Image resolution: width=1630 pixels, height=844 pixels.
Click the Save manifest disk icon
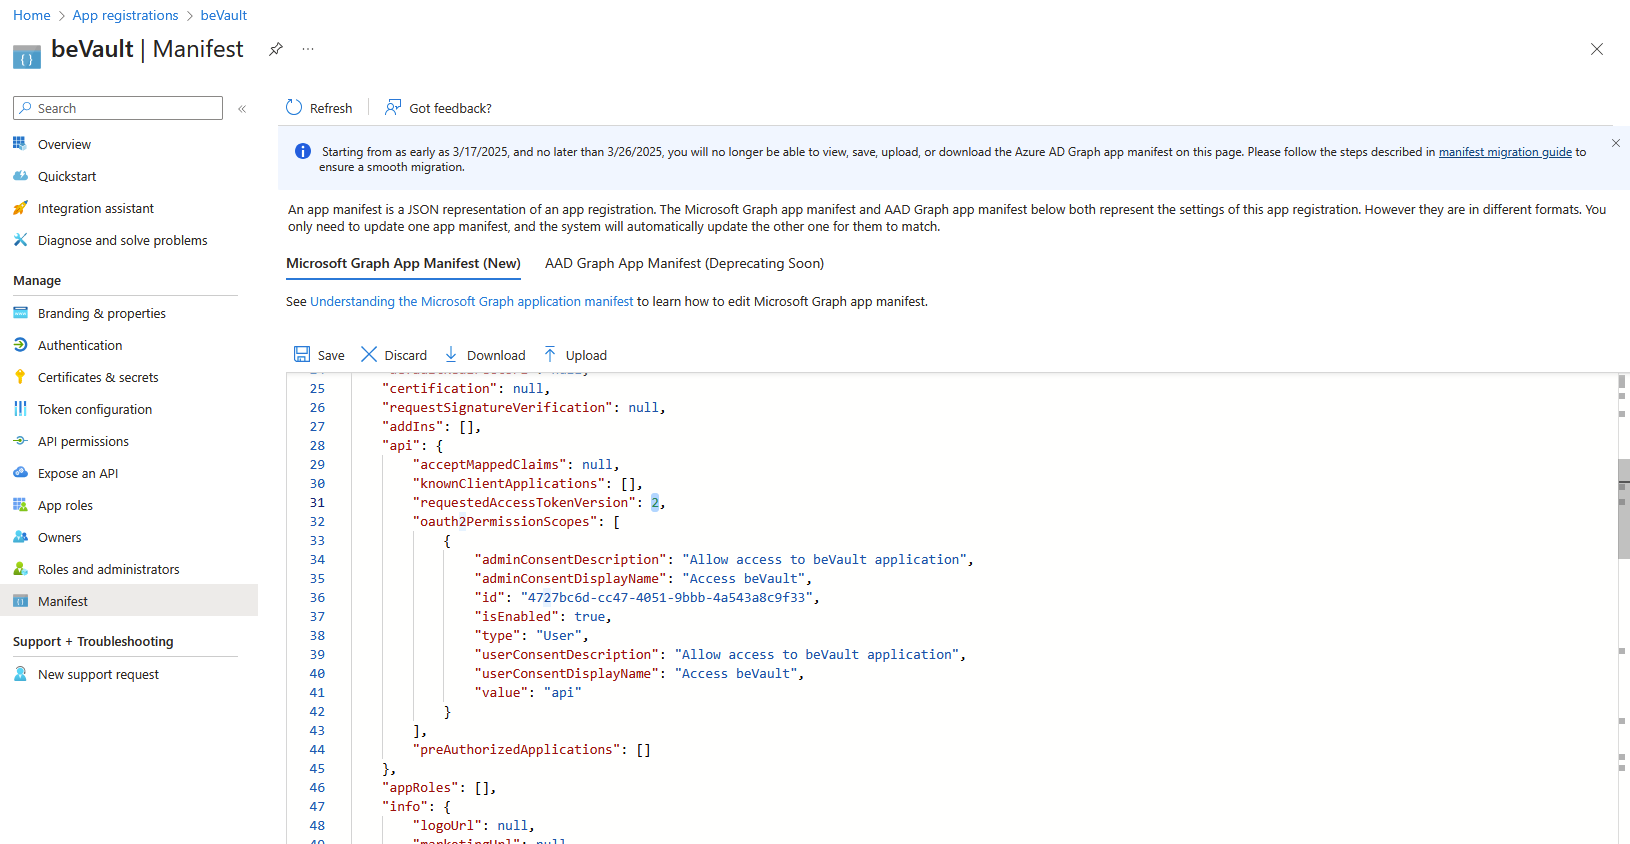[x=302, y=355]
